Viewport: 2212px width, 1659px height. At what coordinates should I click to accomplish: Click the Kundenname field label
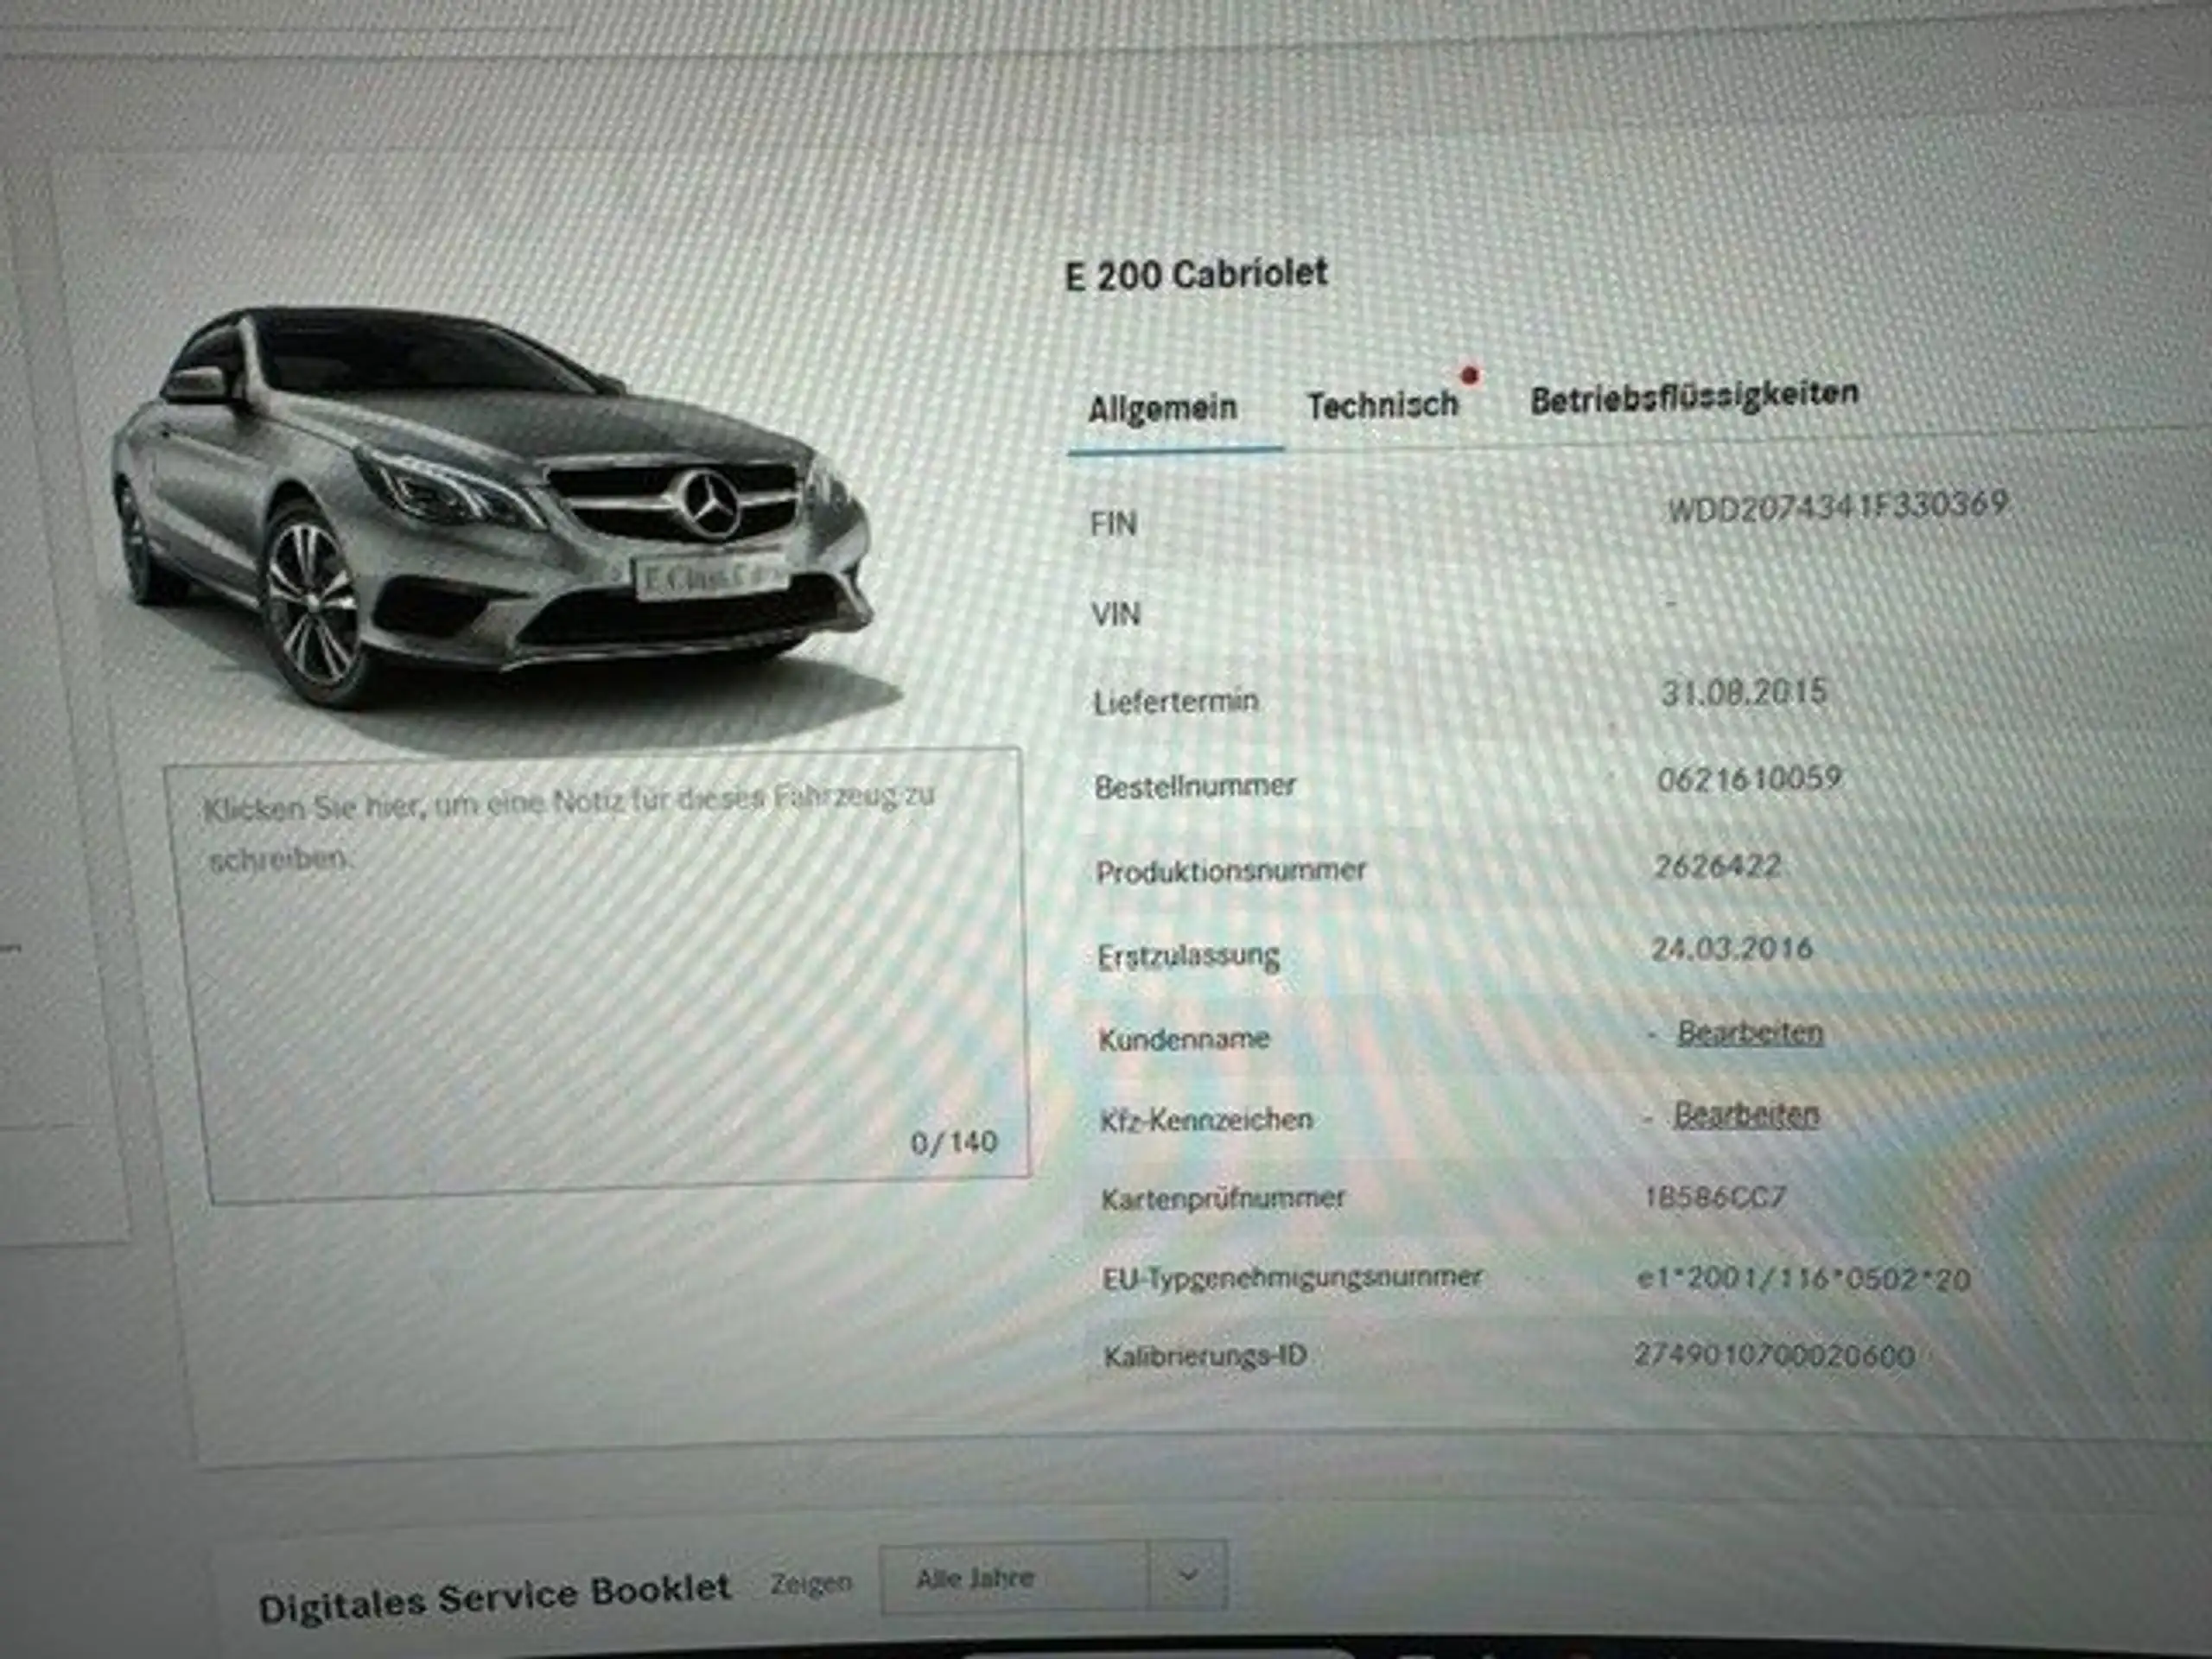pyautogui.click(x=1184, y=1039)
